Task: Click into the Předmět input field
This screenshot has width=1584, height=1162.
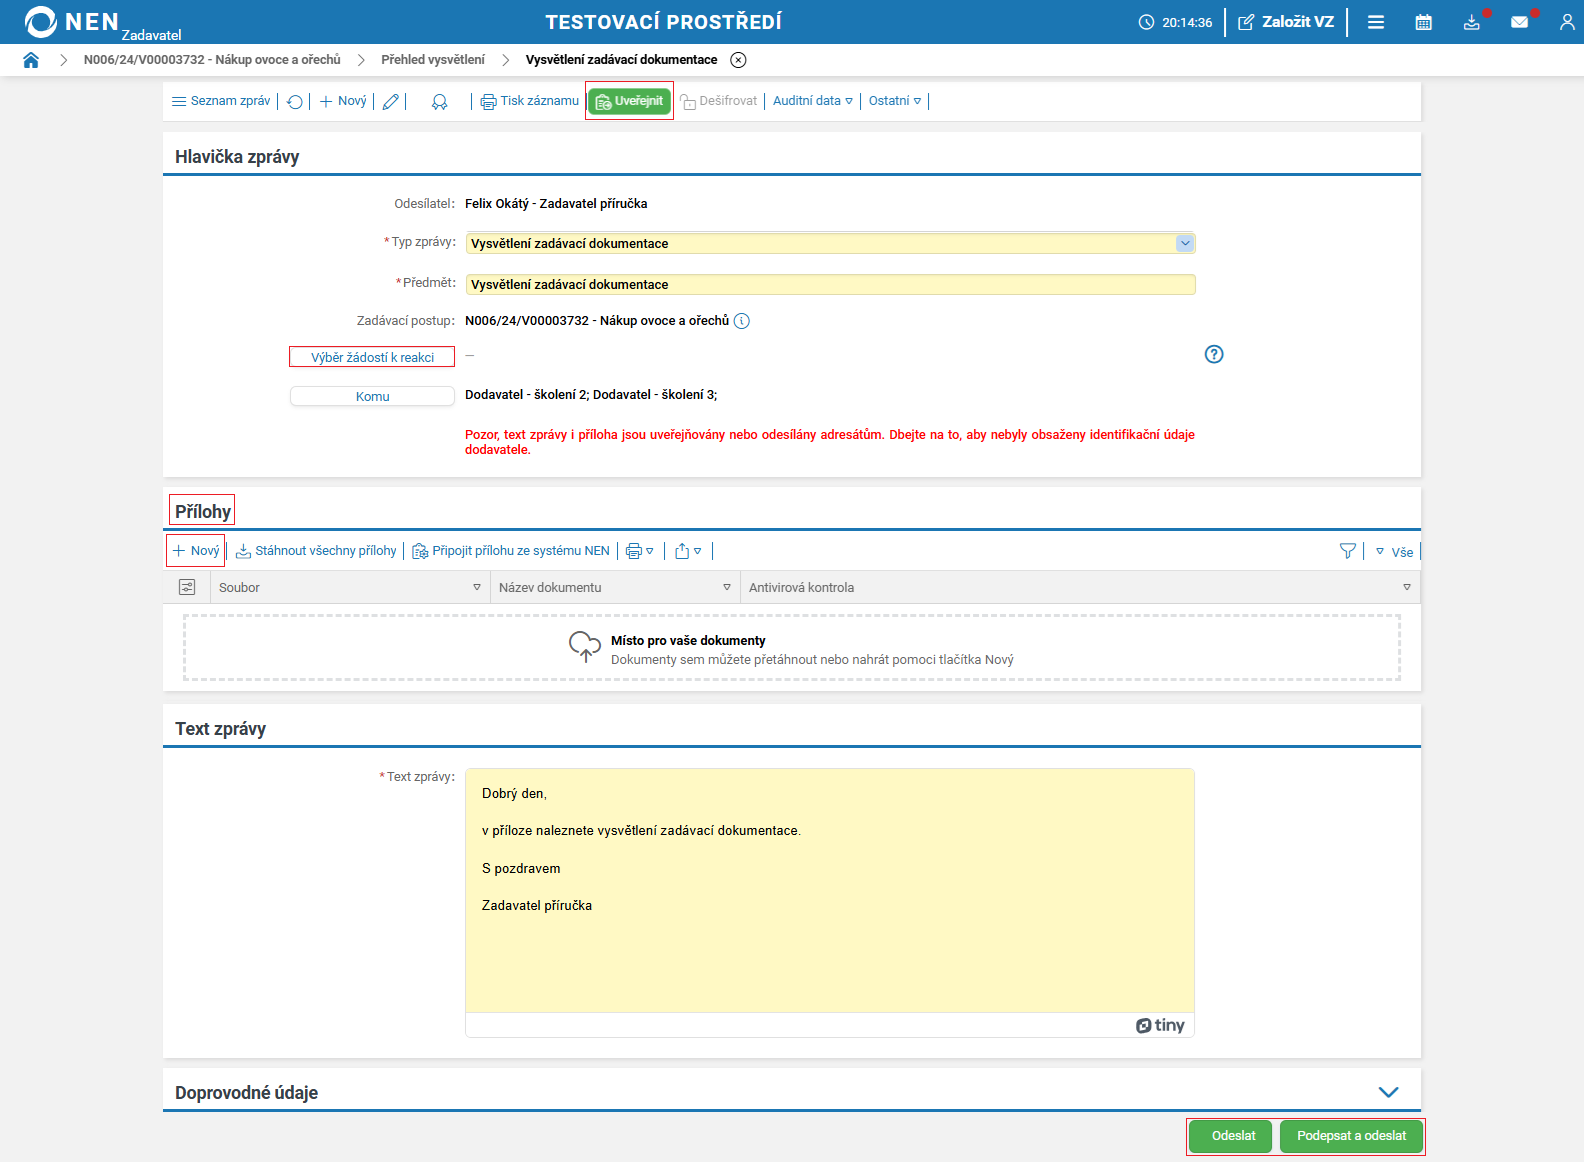Action: pyautogui.click(x=830, y=285)
